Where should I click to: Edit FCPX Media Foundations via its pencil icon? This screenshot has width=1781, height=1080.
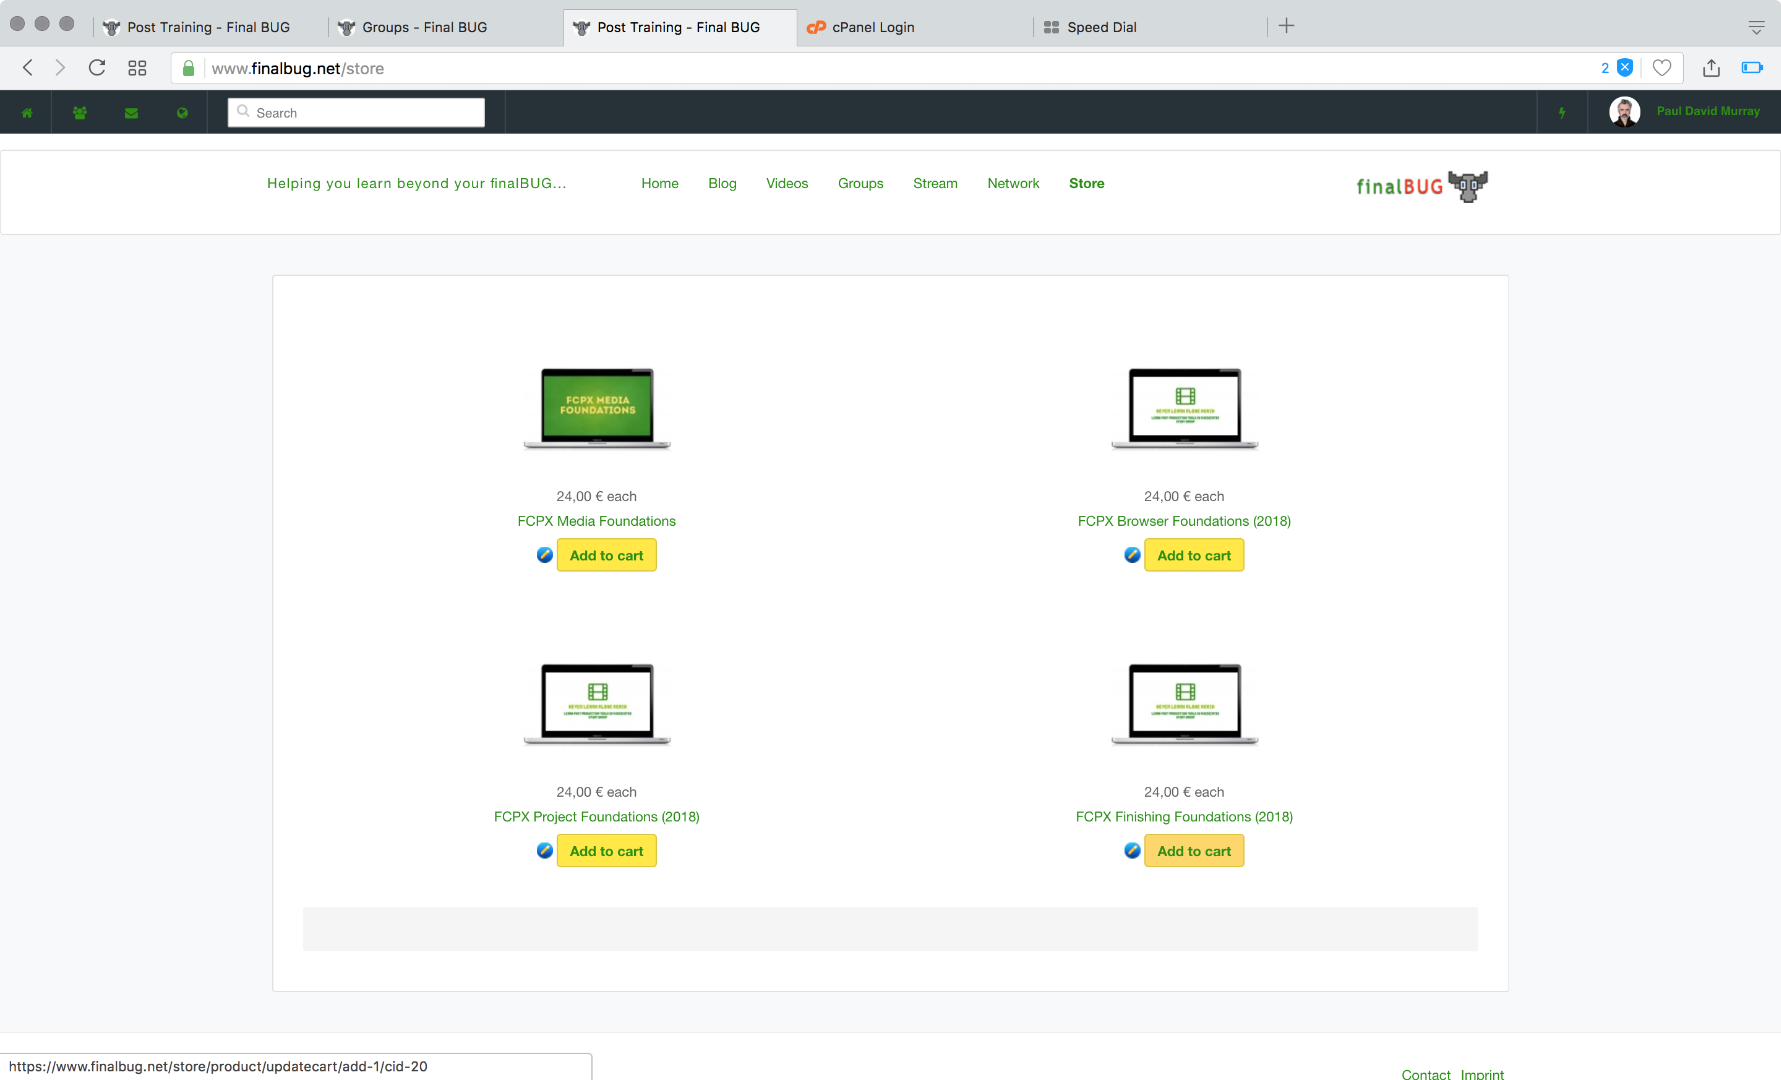point(545,555)
